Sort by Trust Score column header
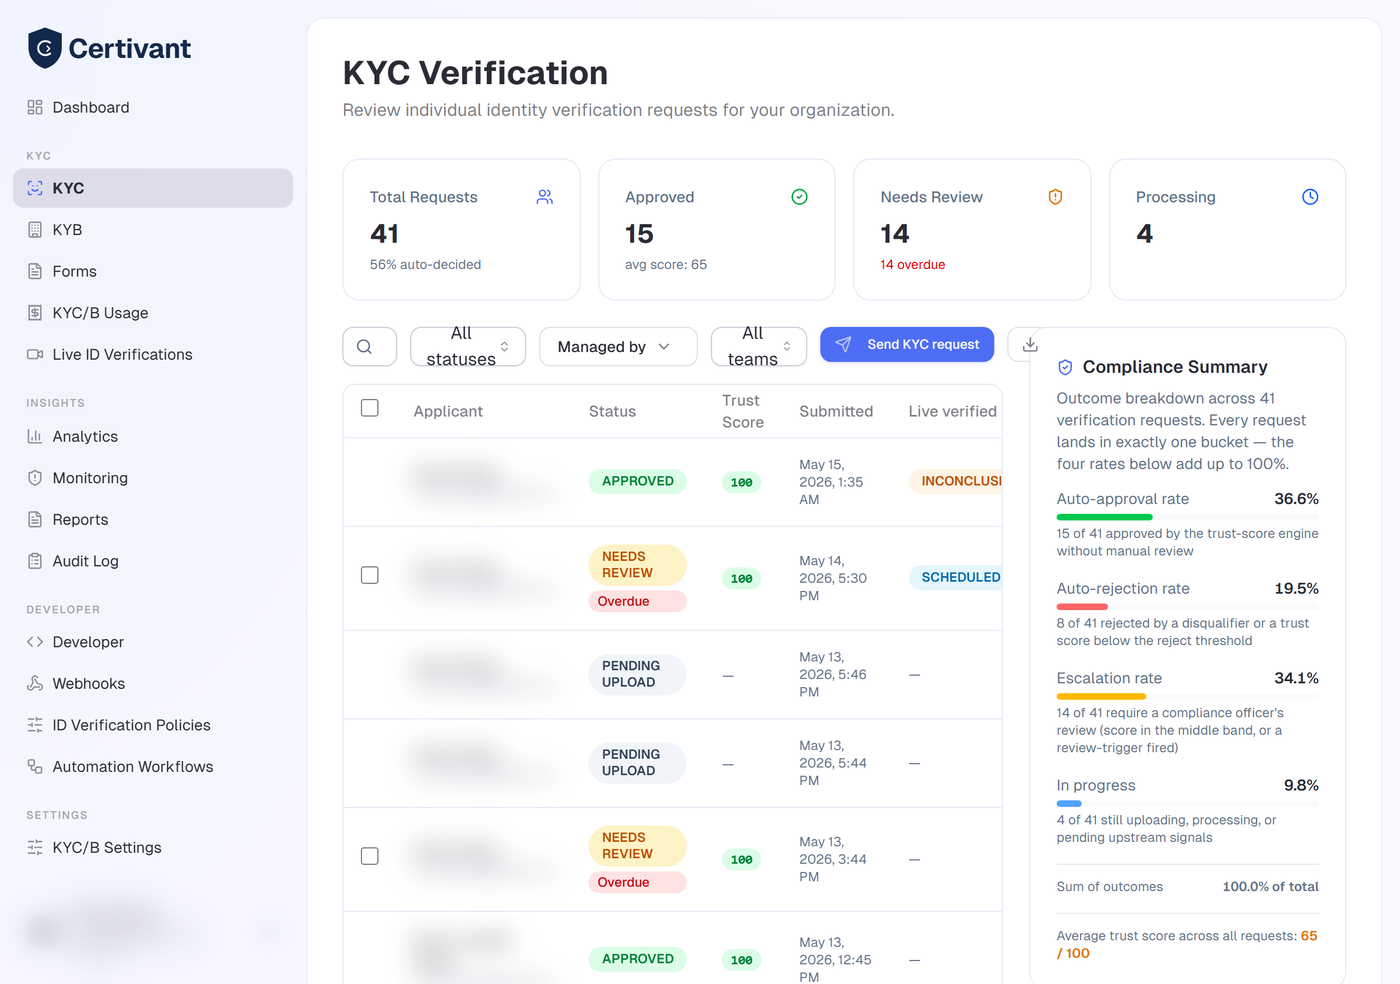This screenshot has width=1400, height=984. pyautogui.click(x=743, y=411)
